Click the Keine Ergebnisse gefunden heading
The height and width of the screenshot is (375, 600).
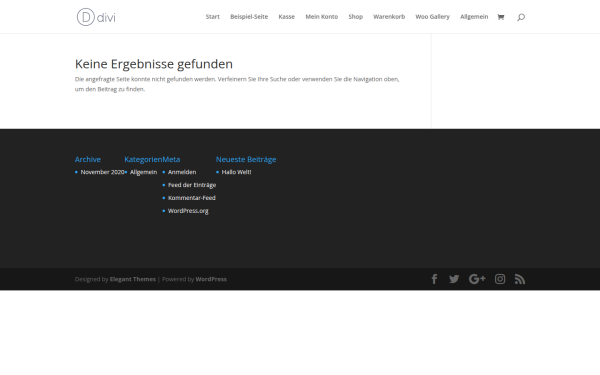(x=154, y=64)
